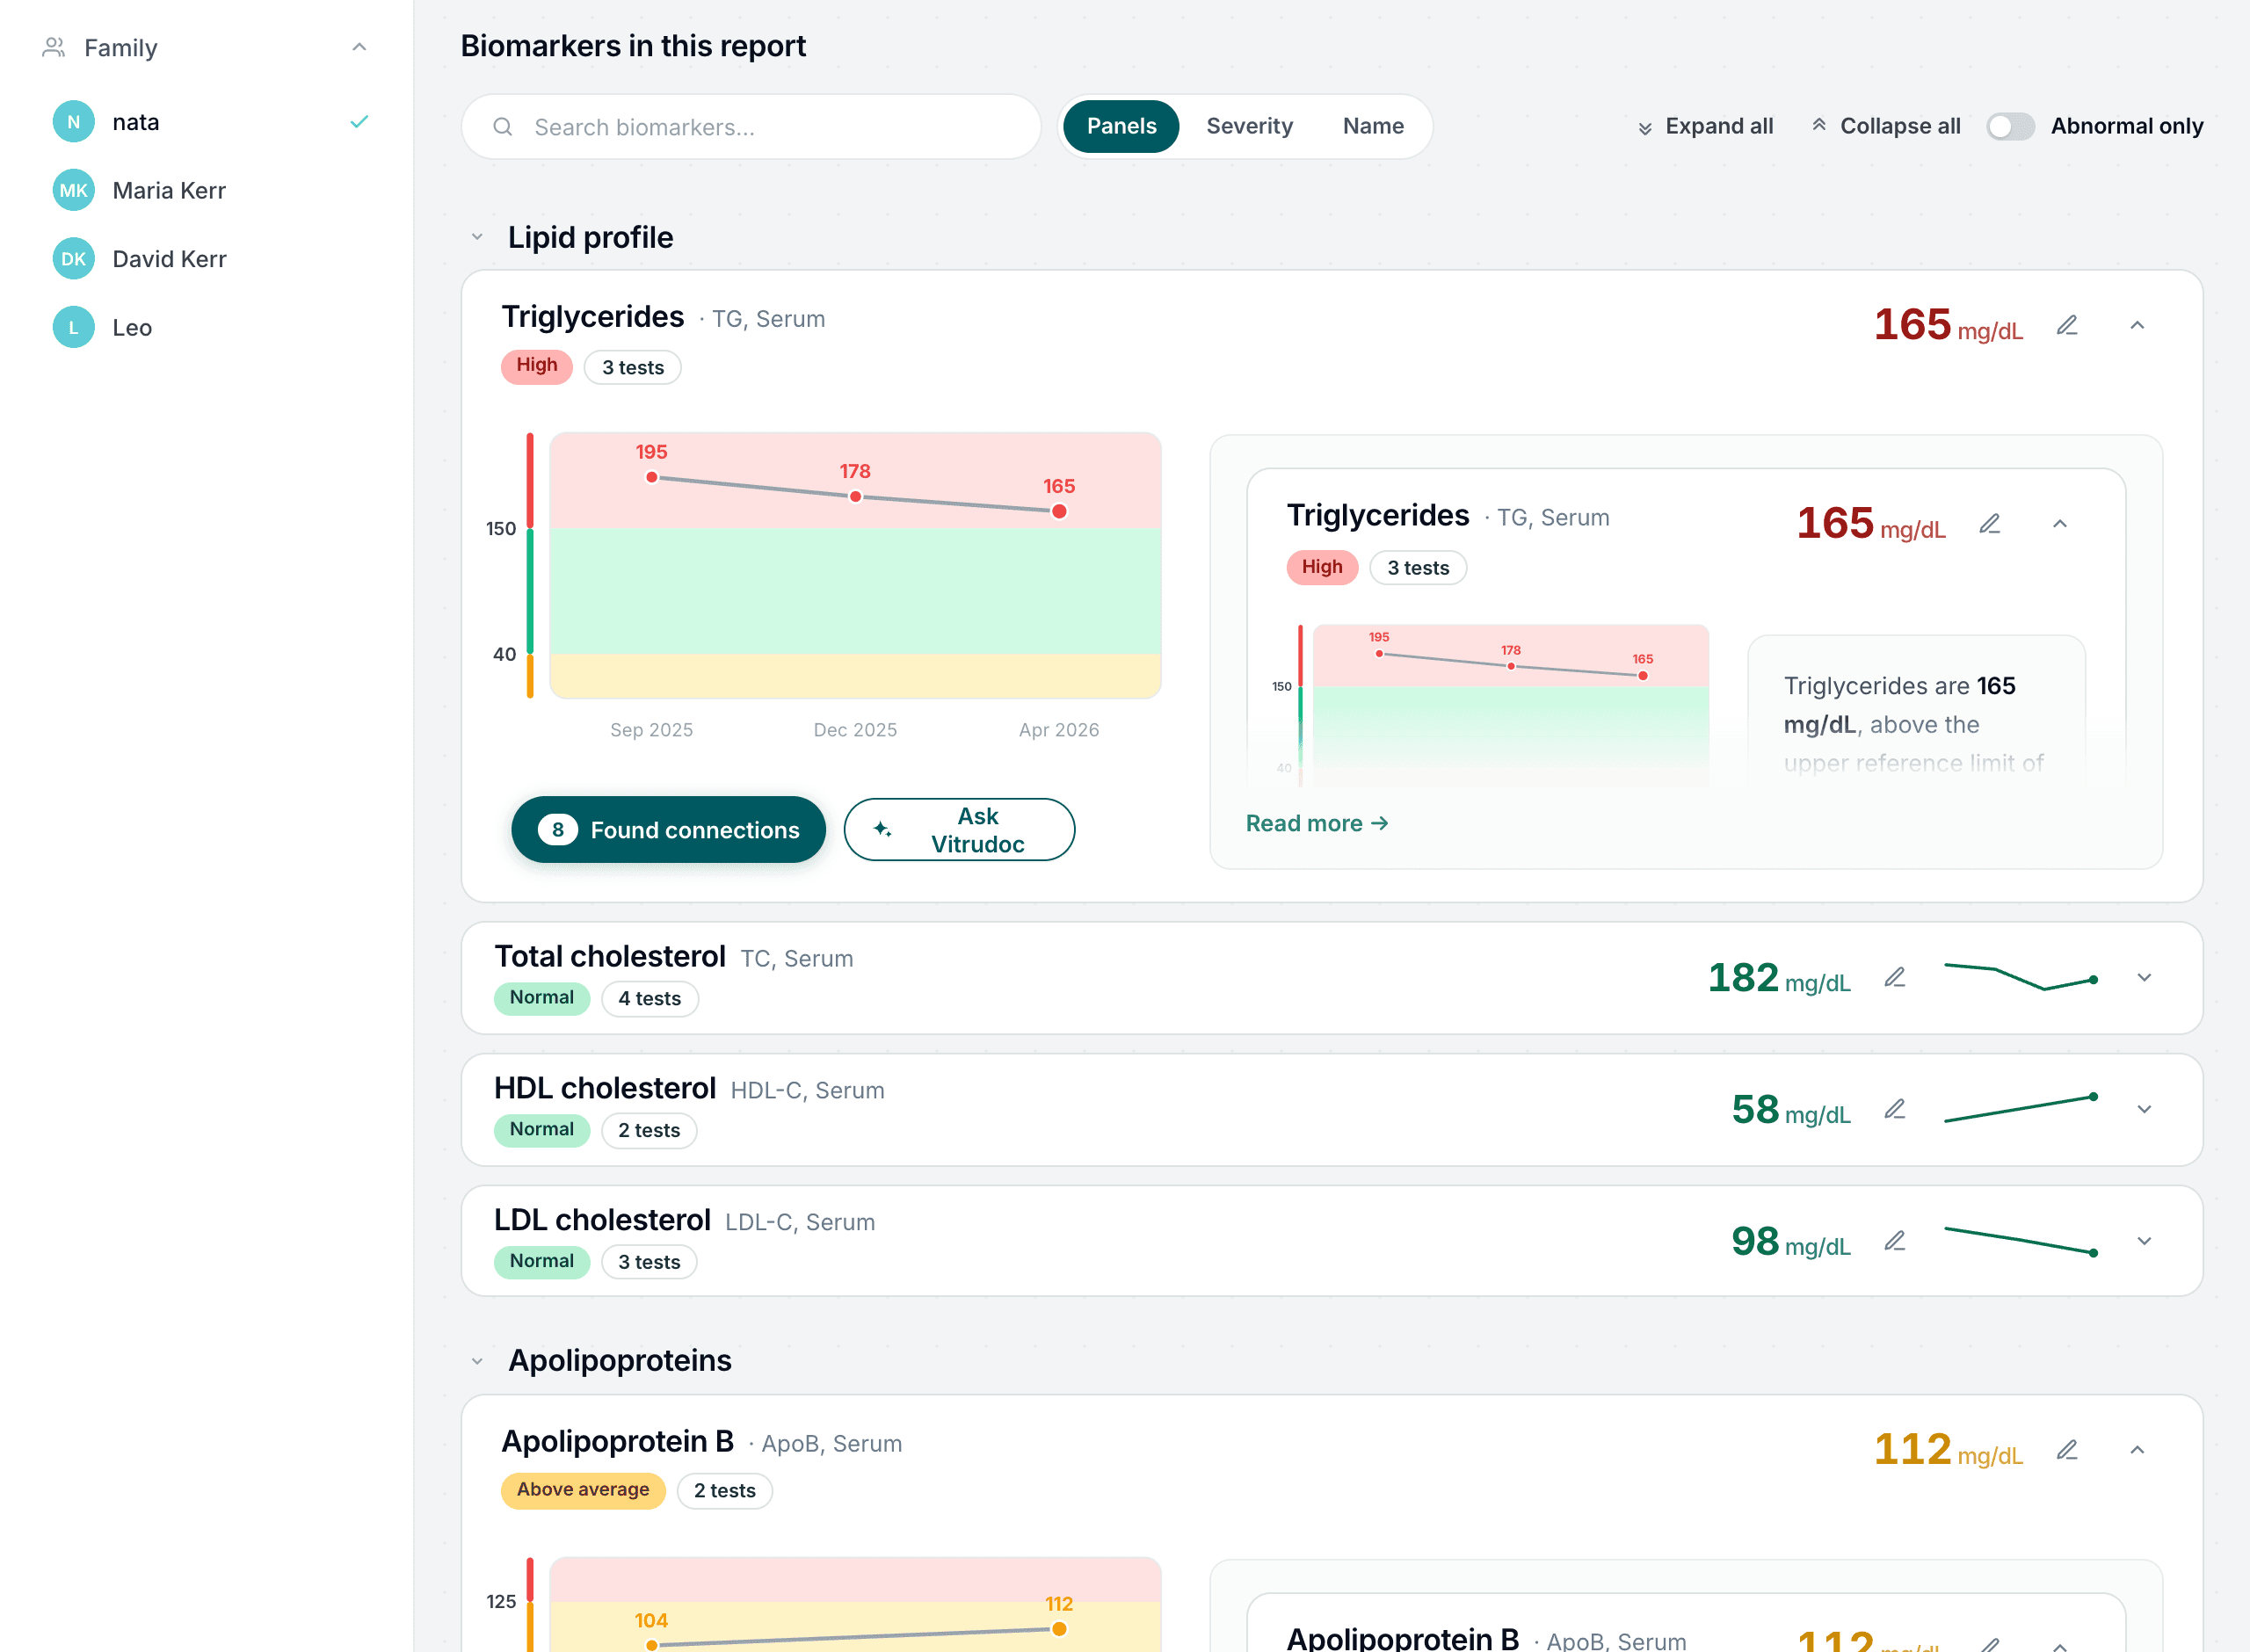Screen dimensions: 2250x1652
Task: Click the 165 data point on Triglycerides chart
Action: coord(1059,511)
